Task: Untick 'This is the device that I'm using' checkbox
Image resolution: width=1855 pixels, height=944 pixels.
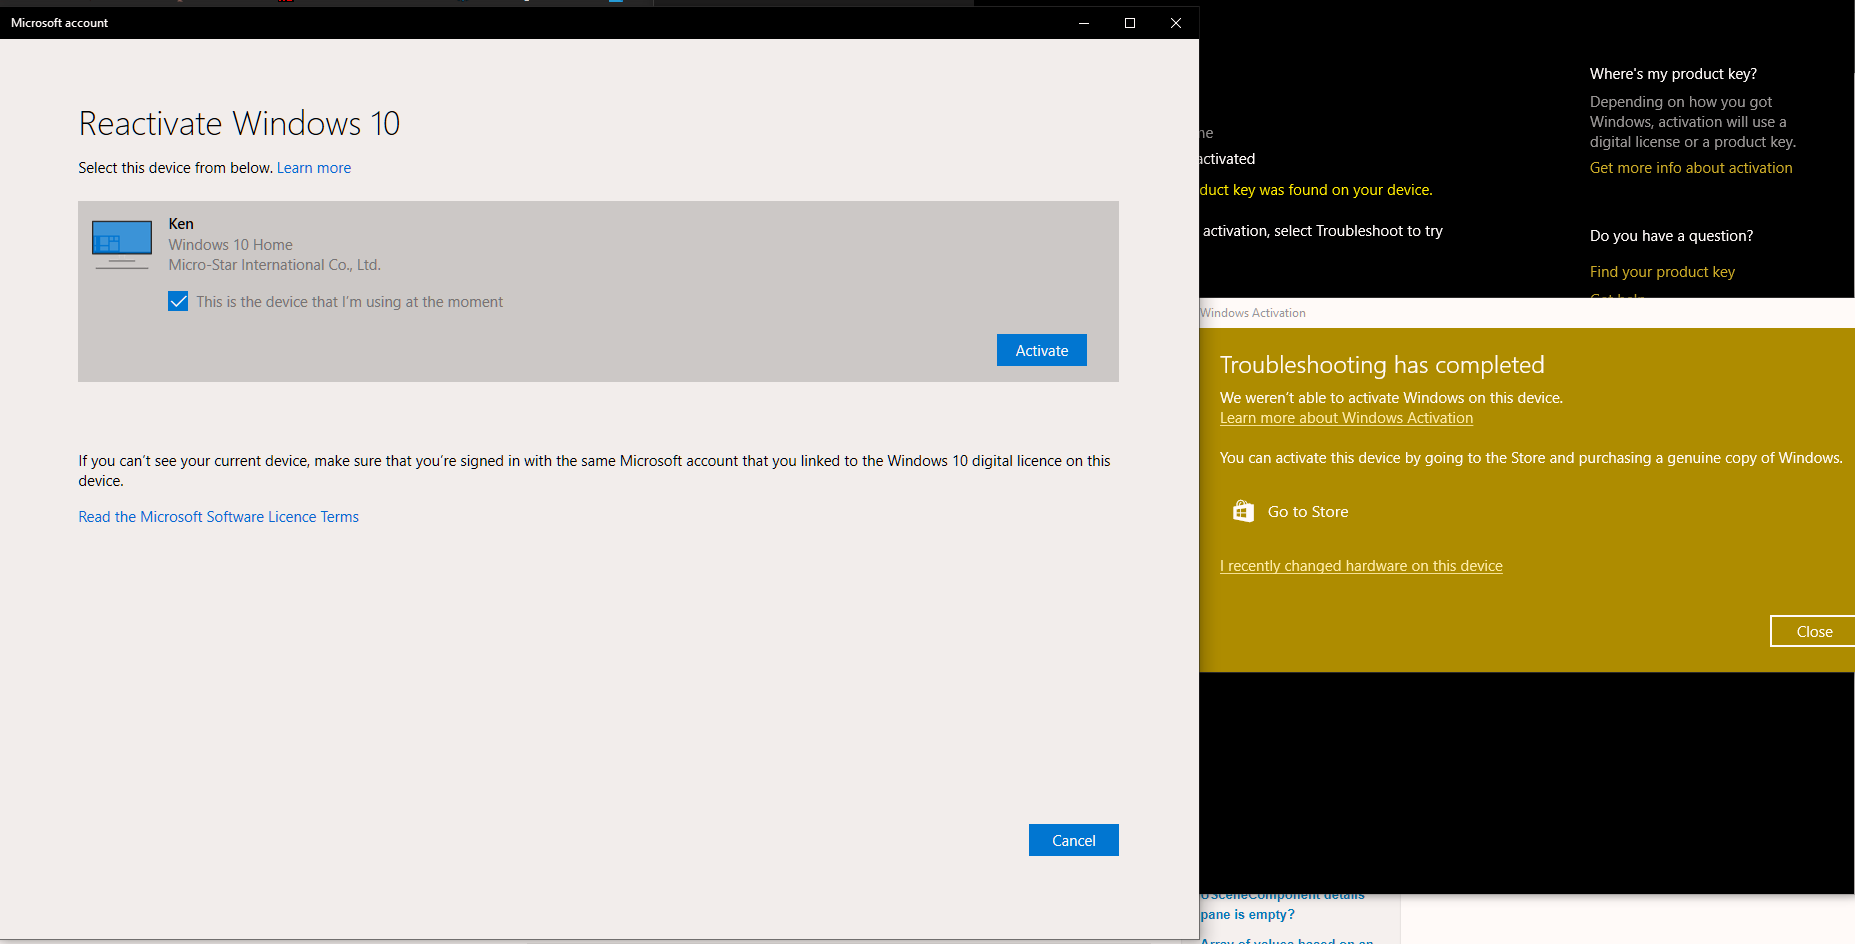Action: pyautogui.click(x=178, y=302)
